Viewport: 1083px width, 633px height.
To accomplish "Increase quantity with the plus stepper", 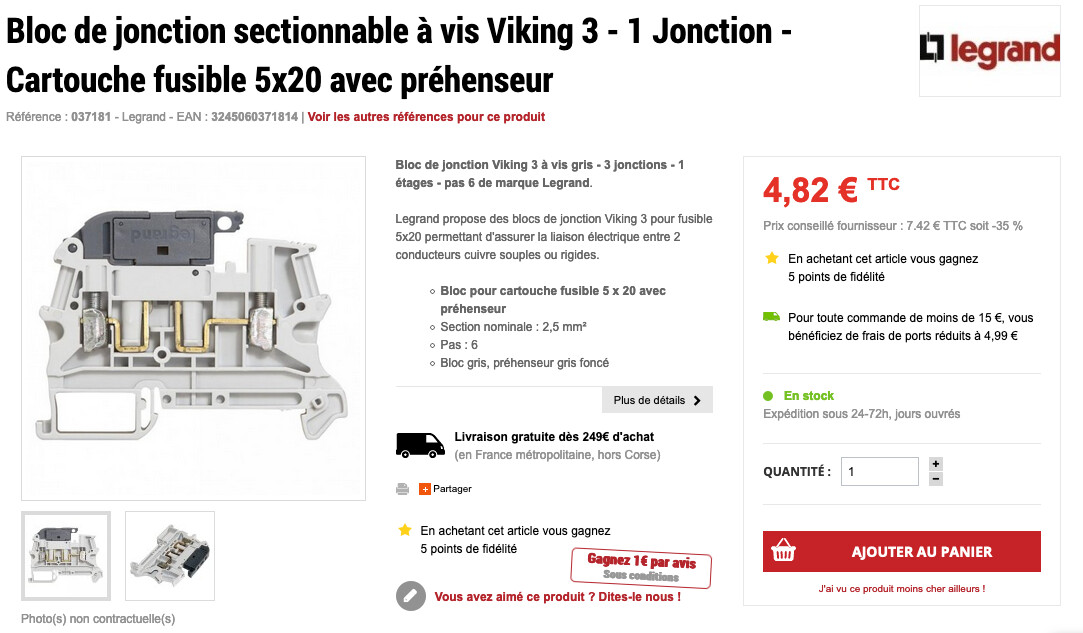I will pyautogui.click(x=935, y=464).
